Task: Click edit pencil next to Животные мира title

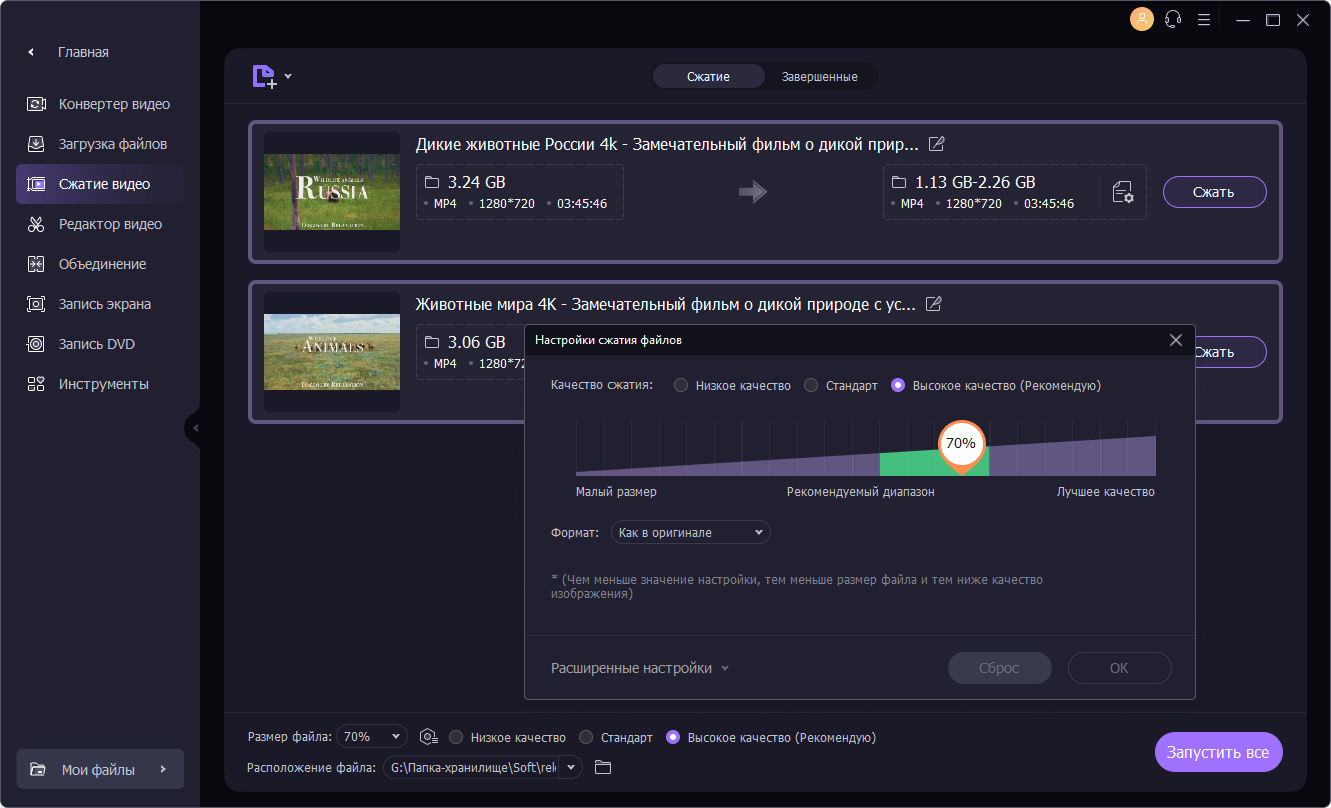Action: point(934,304)
